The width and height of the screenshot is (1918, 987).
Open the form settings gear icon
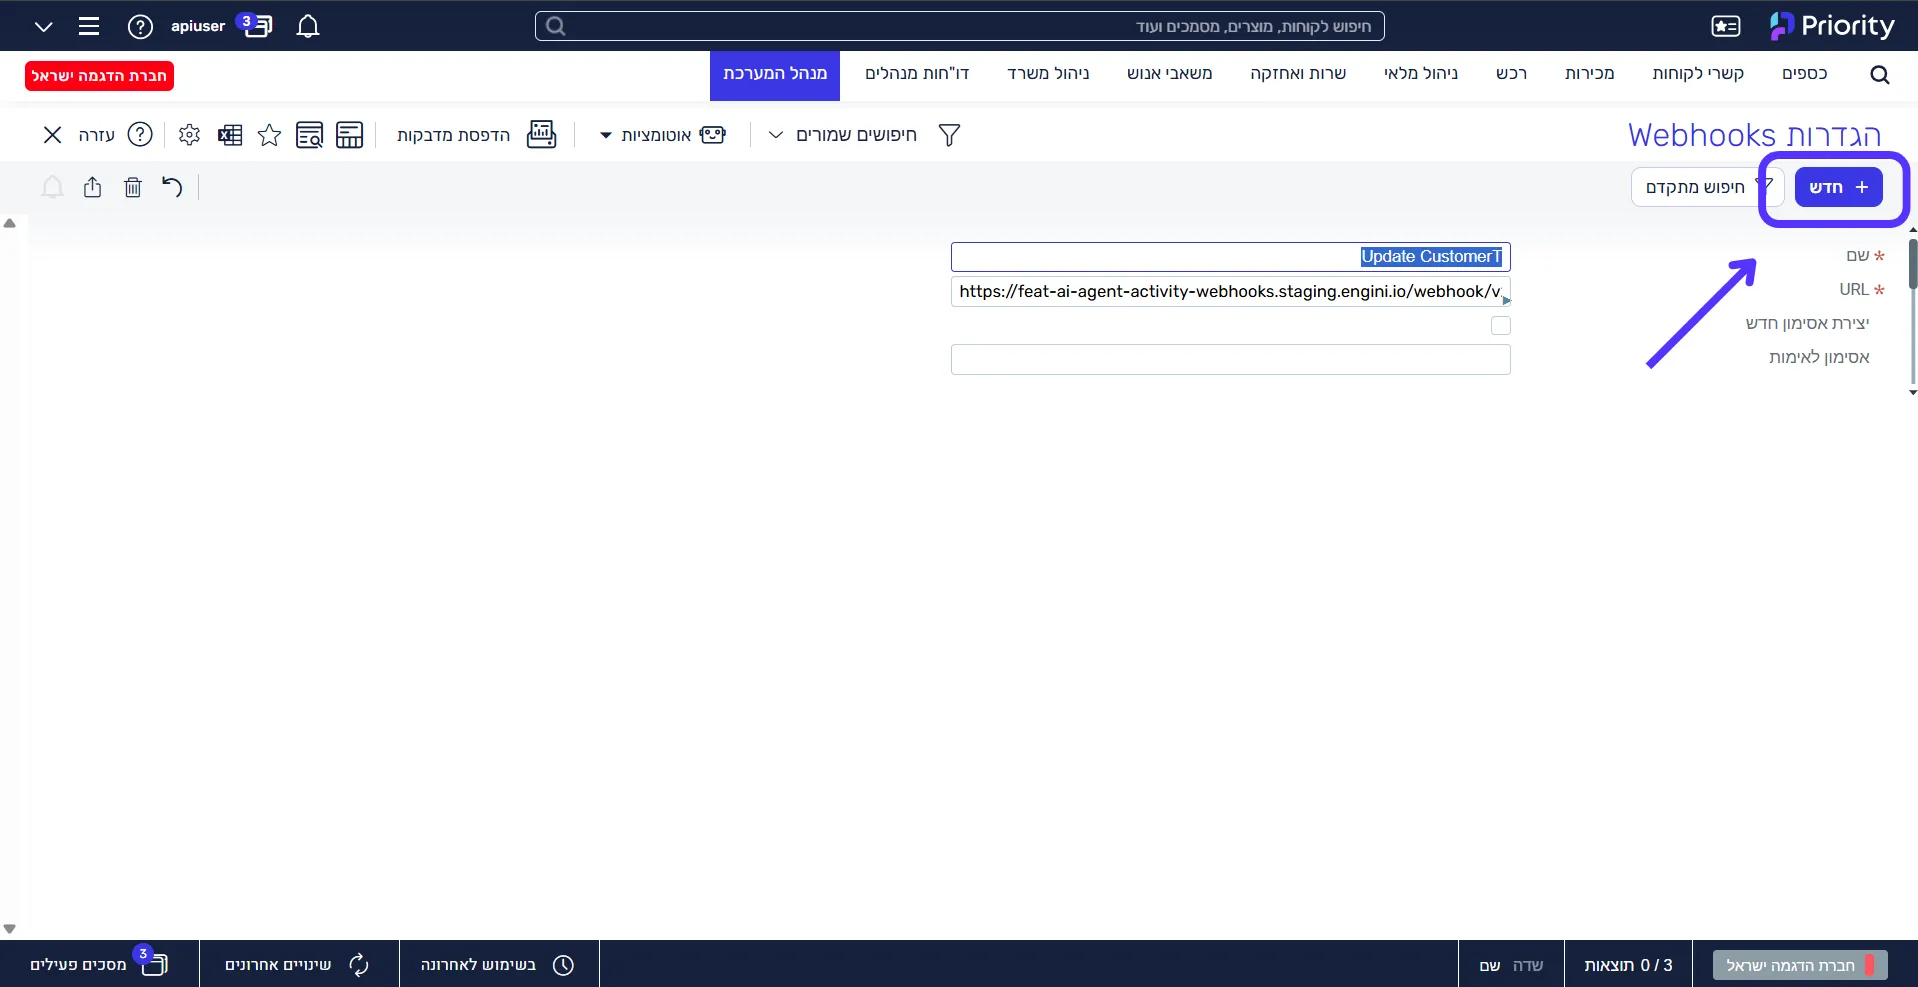pos(189,135)
